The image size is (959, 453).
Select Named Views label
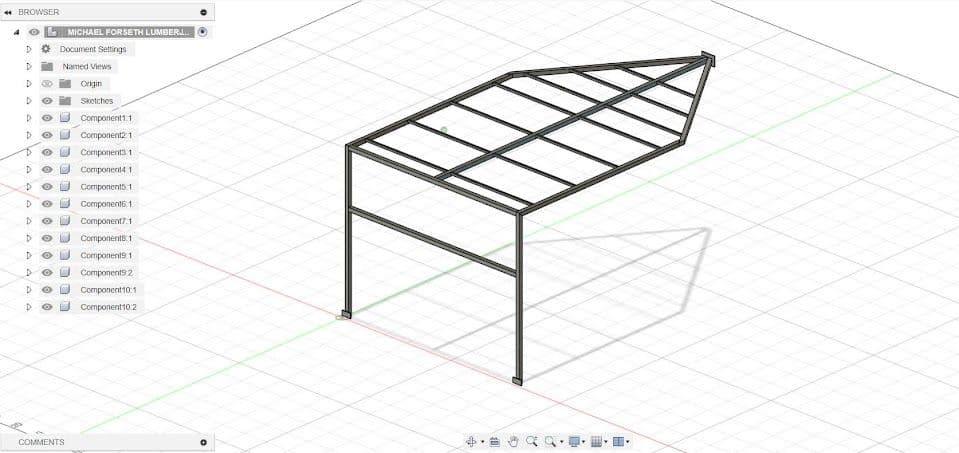pos(87,66)
